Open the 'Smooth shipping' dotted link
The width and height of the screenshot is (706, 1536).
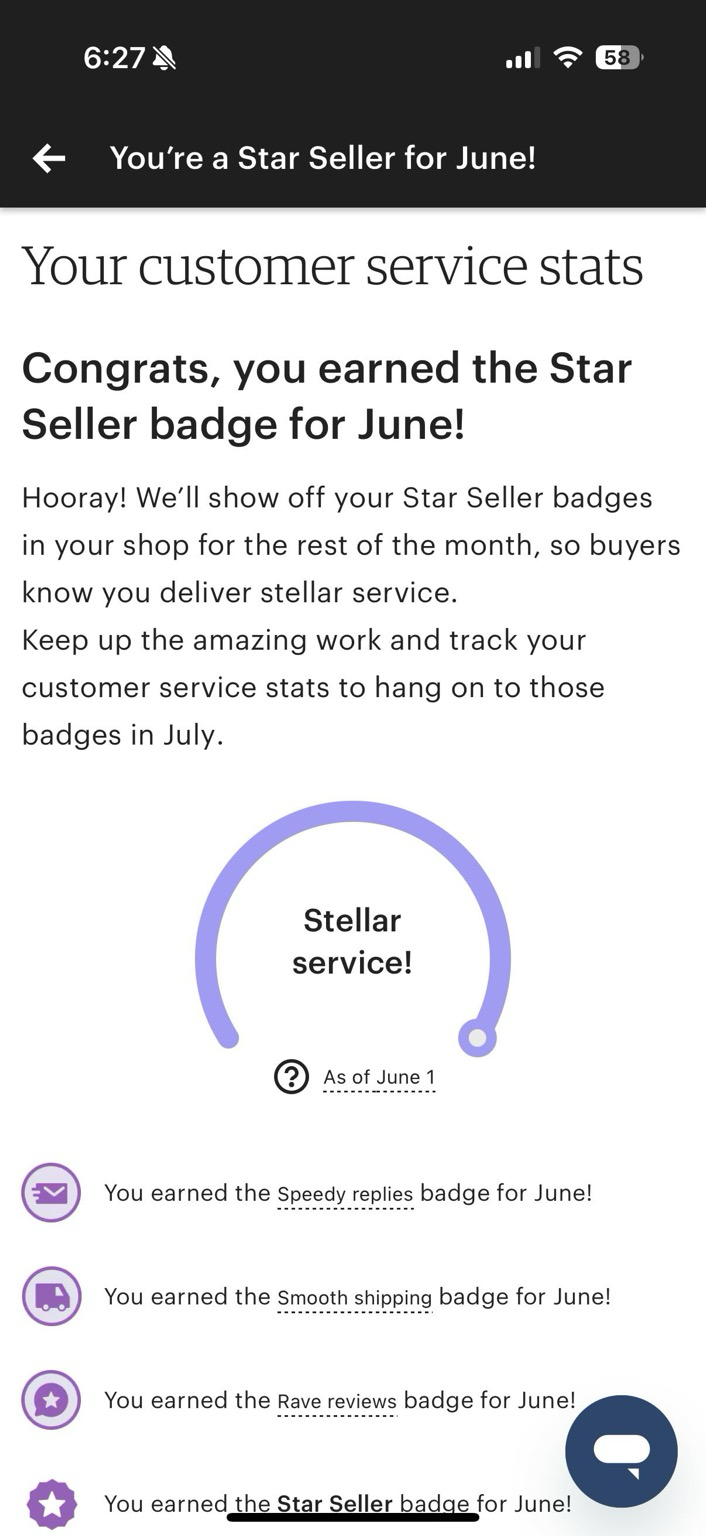point(355,1299)
